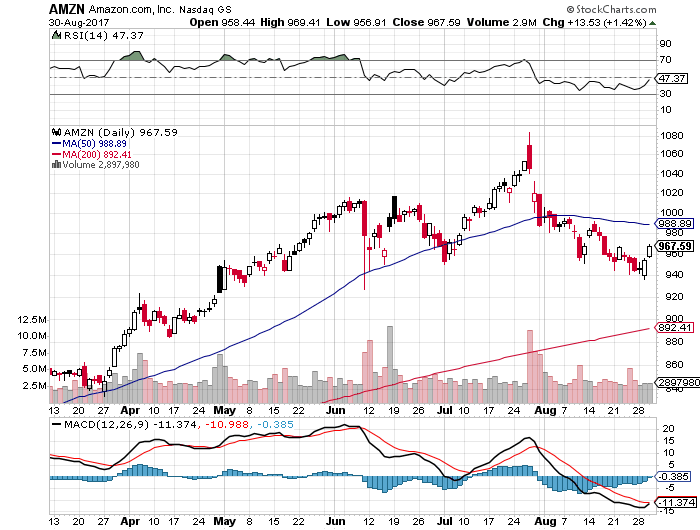This screenshot has height=530, width=700.
Task: Click the tall red candle peaking near 1080
Action: point(529,153)
